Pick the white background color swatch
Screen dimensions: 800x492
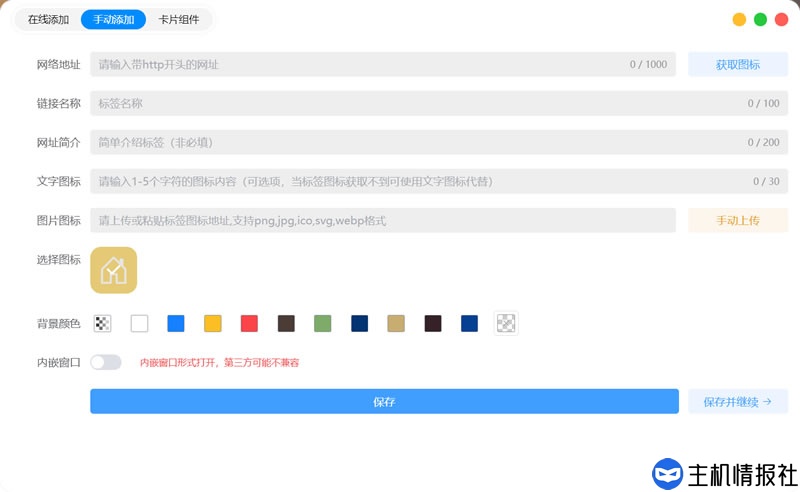pyautogui.click(x=139, y=323)
